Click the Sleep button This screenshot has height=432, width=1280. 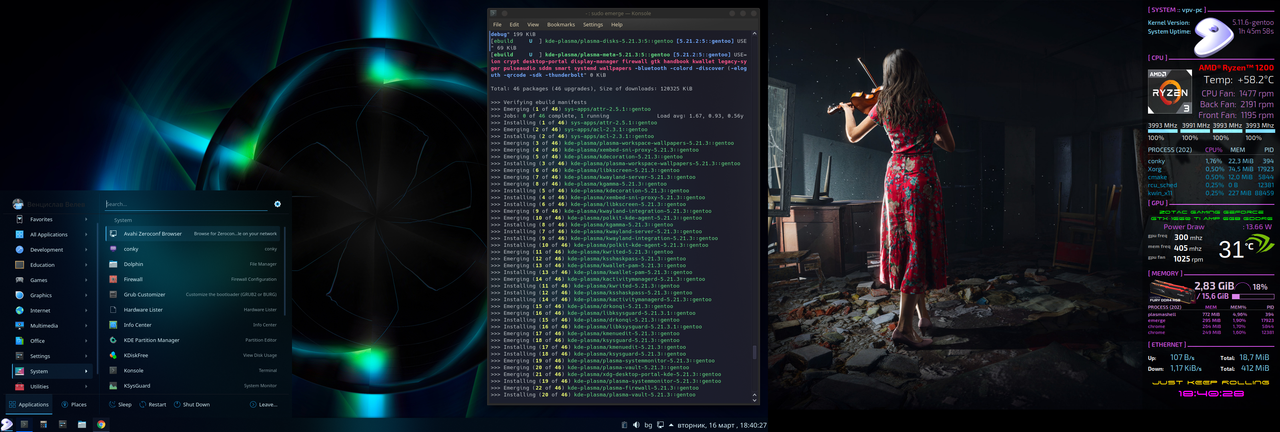pos(120,404)
